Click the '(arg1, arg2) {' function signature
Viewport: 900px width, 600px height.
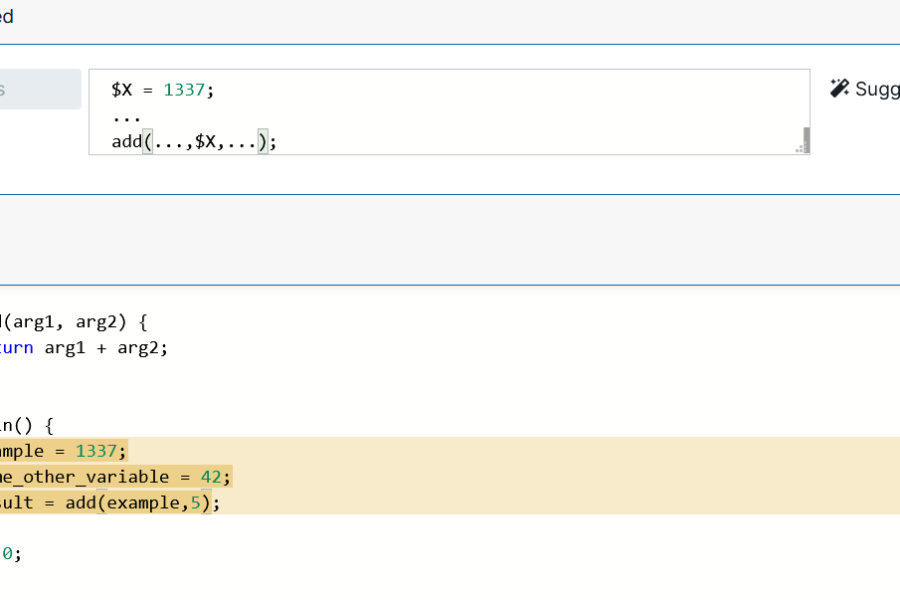[x=74, y=322]
